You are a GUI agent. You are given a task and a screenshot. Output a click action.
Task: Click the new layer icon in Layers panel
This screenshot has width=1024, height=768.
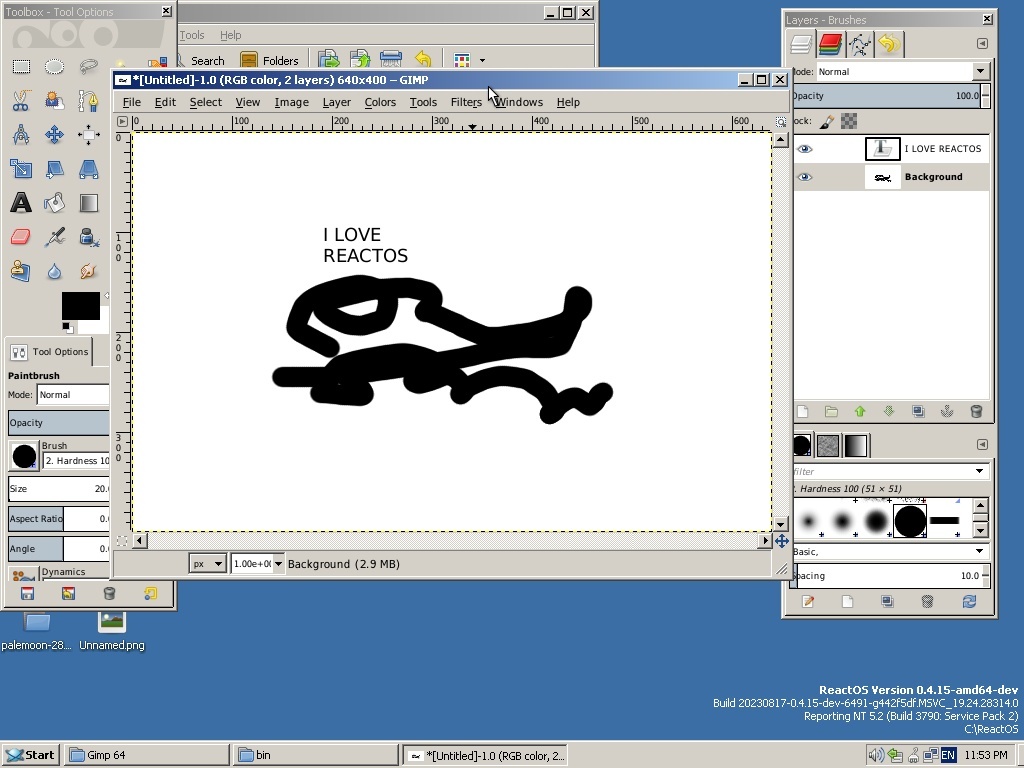tap(803, 411)
